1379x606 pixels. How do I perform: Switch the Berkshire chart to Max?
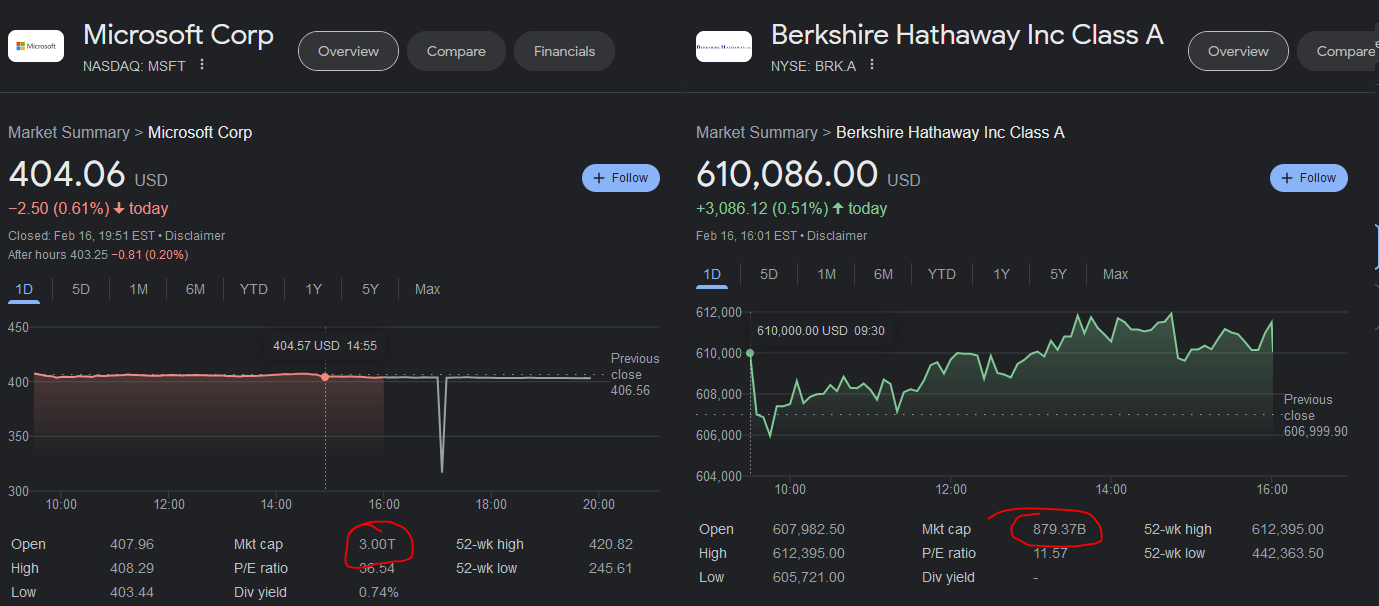1115,274
